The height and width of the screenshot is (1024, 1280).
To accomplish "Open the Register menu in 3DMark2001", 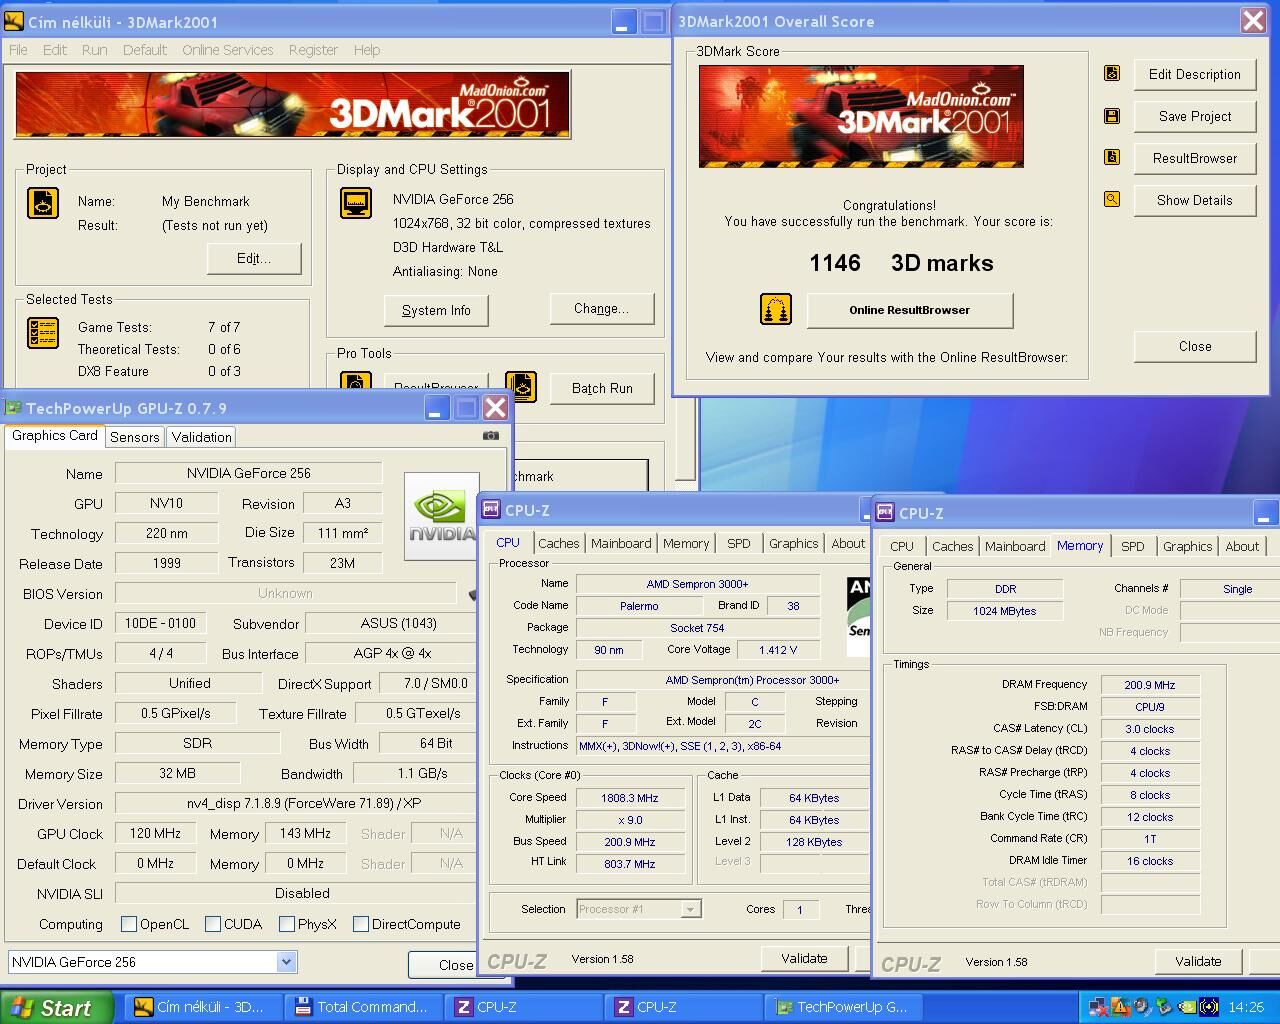I will point(313,50).
